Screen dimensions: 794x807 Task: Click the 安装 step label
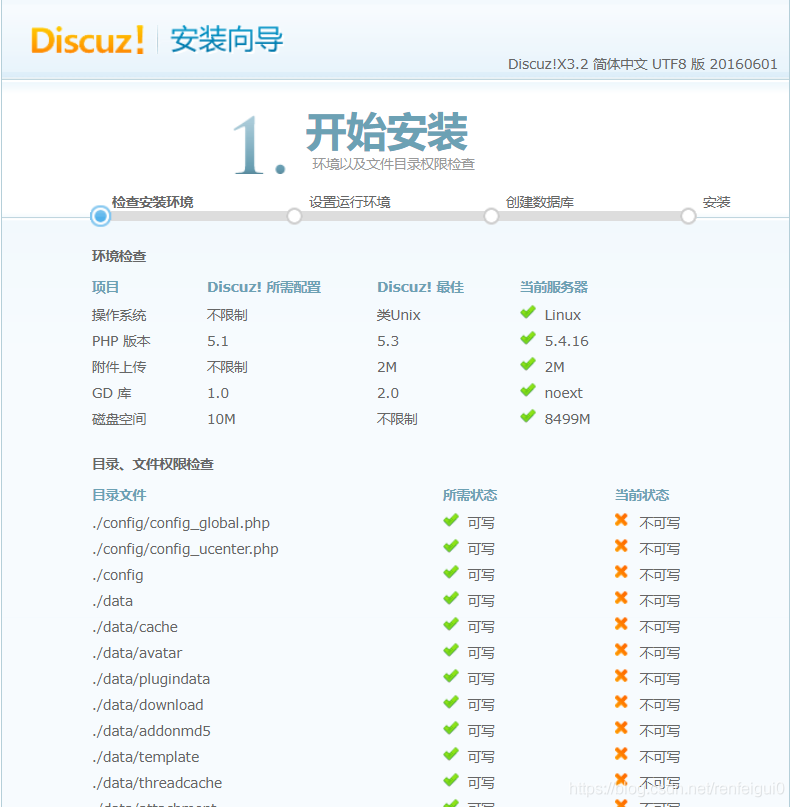click(x=716, y=202)
